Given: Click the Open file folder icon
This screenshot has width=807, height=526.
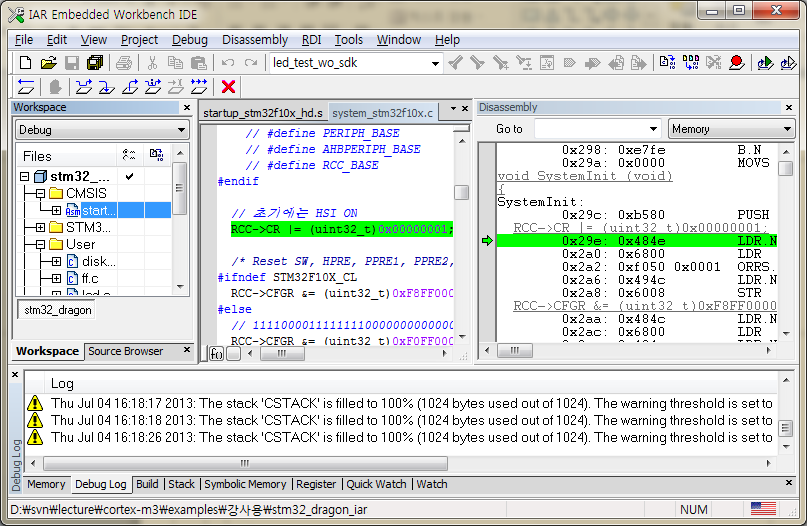Looking at the screenshot, I should 48,63.
